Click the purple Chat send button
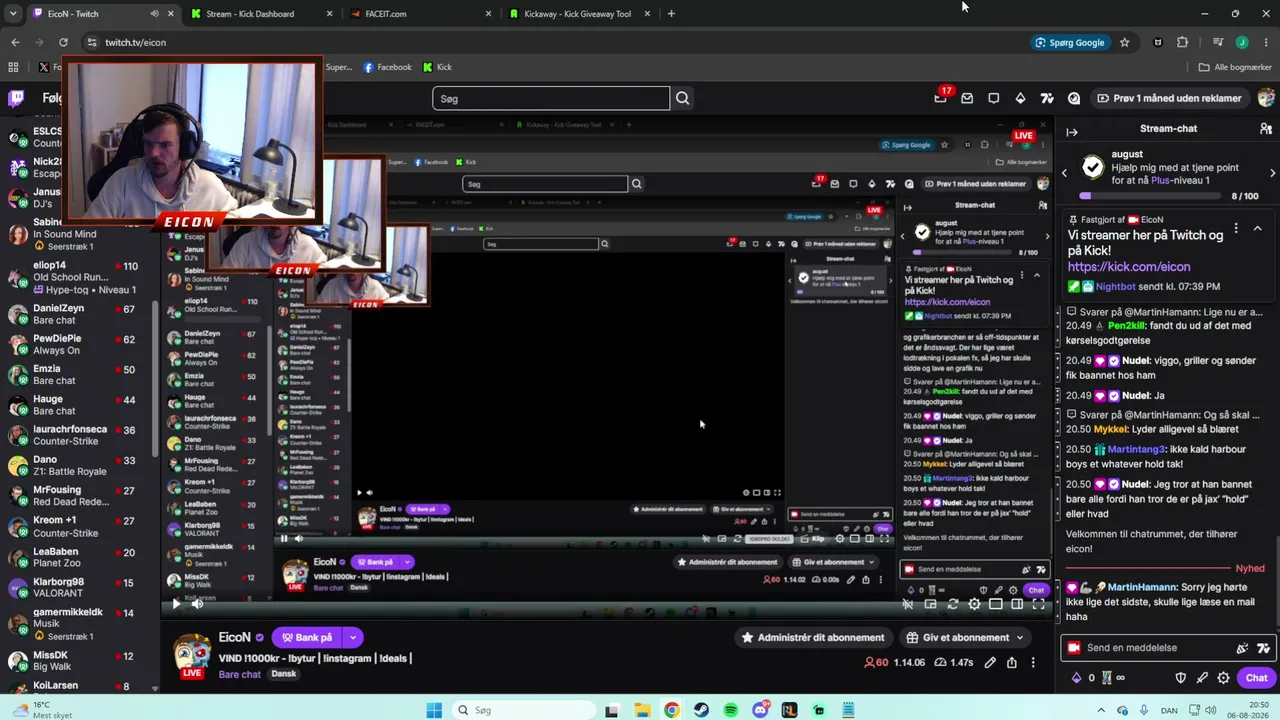Screen dimensions: 1280x720 point(1256,678)
